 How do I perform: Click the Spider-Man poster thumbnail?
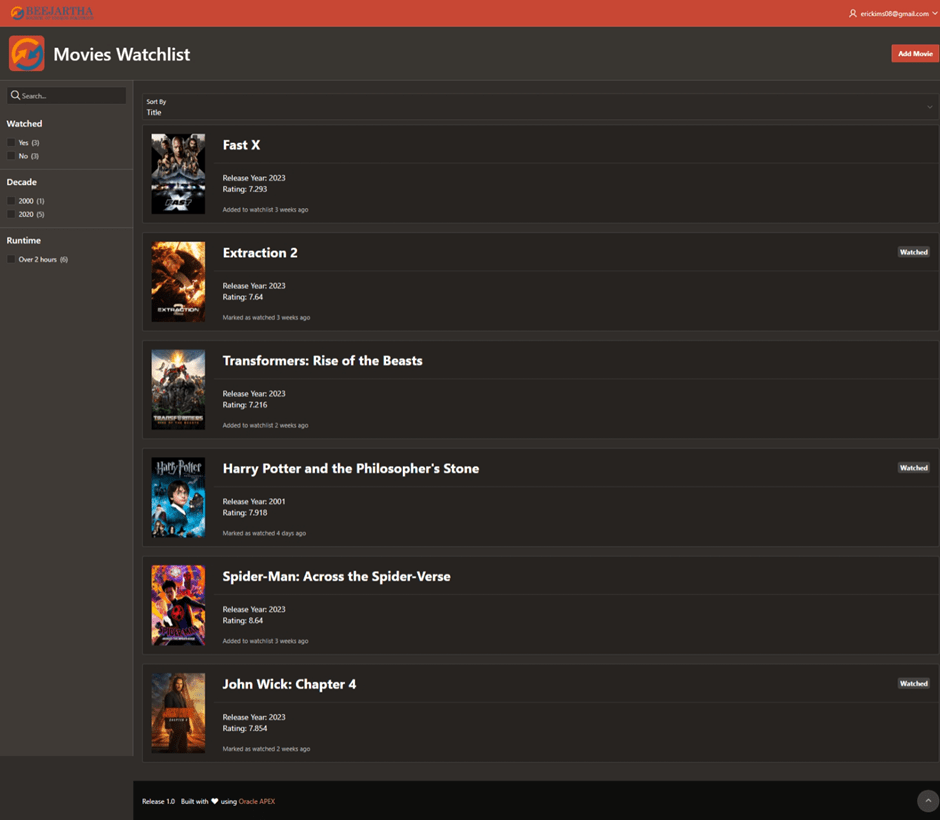click(178, 605)
